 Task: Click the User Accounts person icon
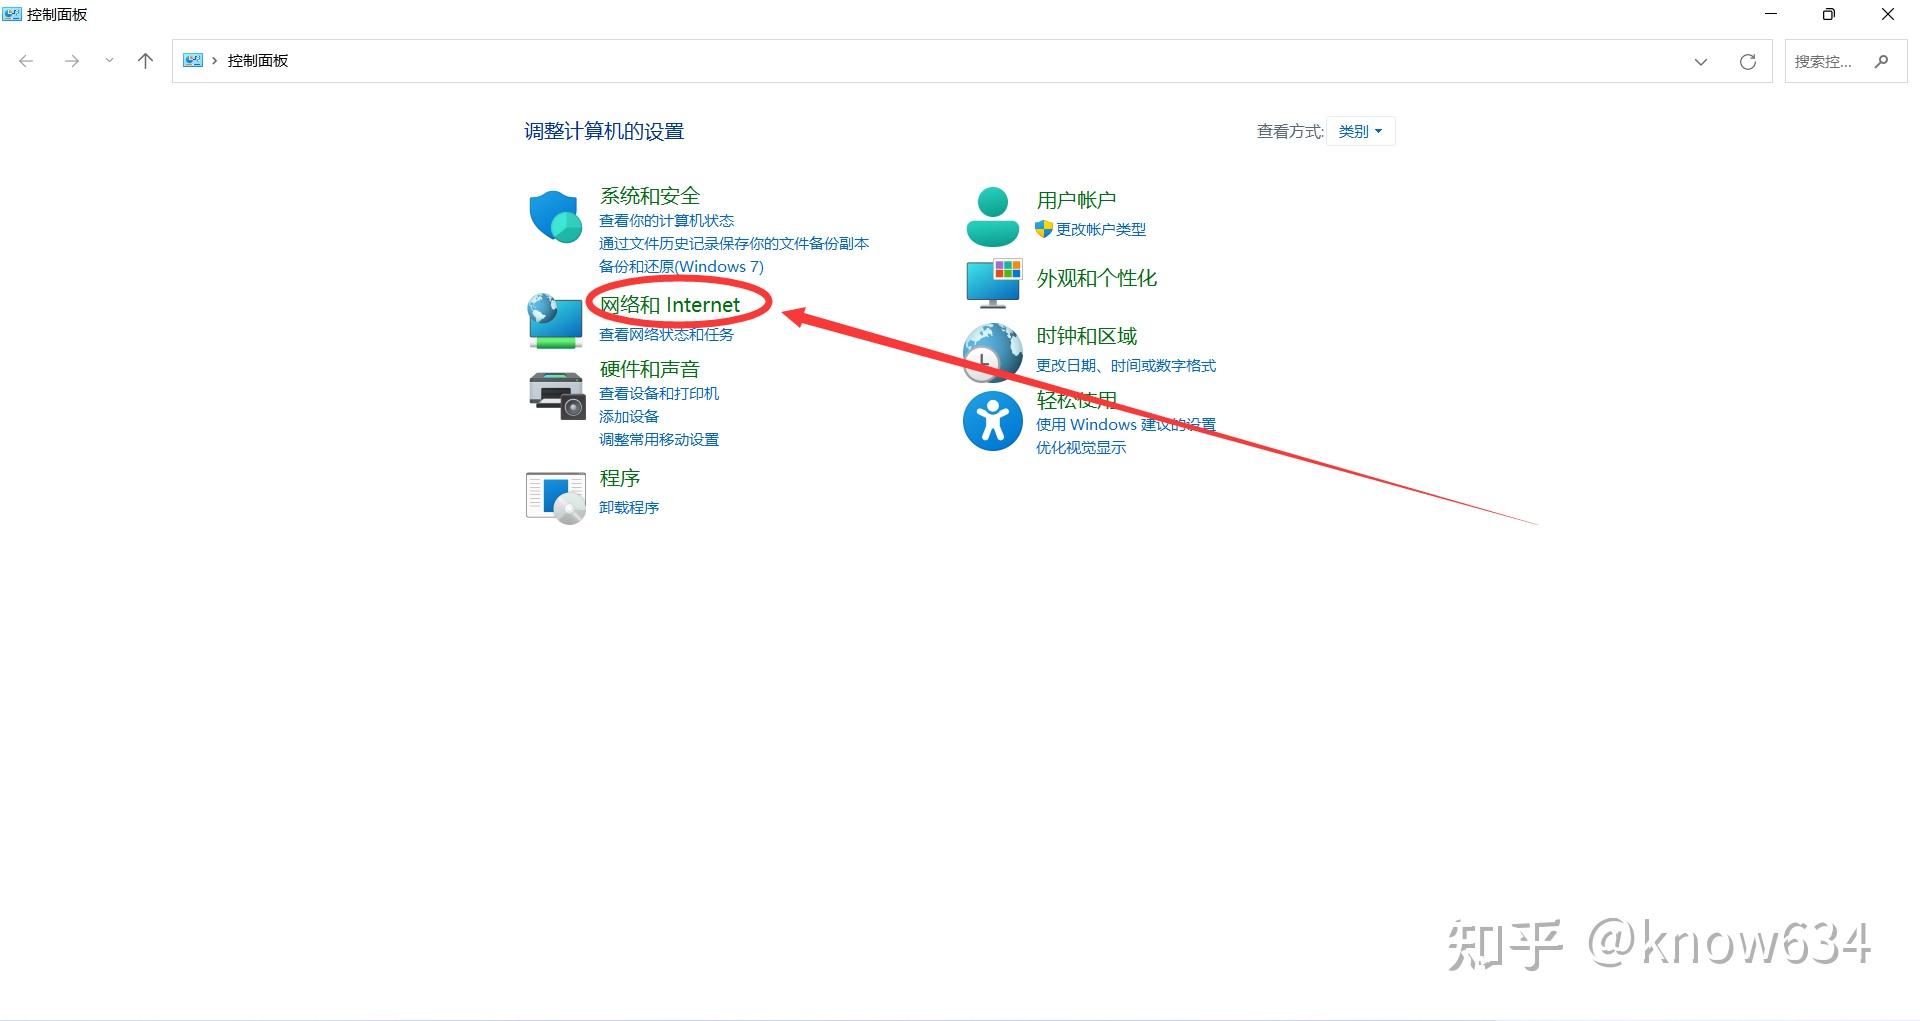(992, 216)
